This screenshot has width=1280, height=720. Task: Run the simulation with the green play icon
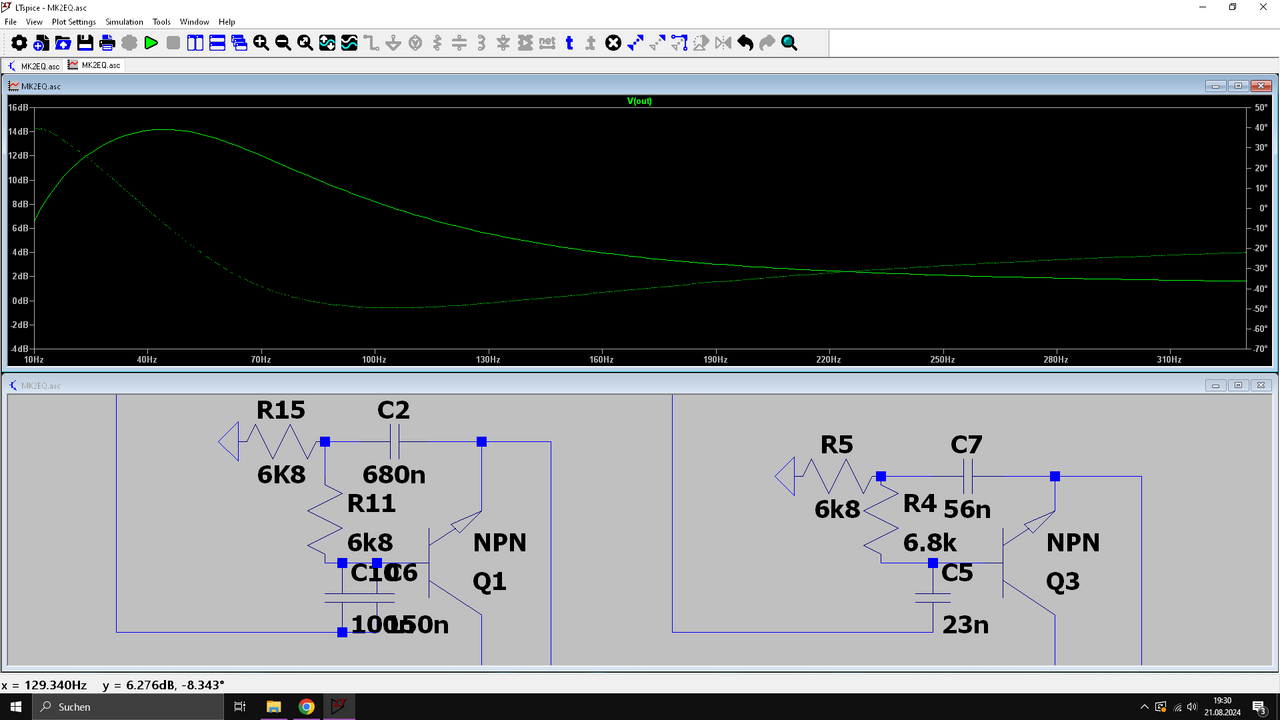(x=151, y=43)
